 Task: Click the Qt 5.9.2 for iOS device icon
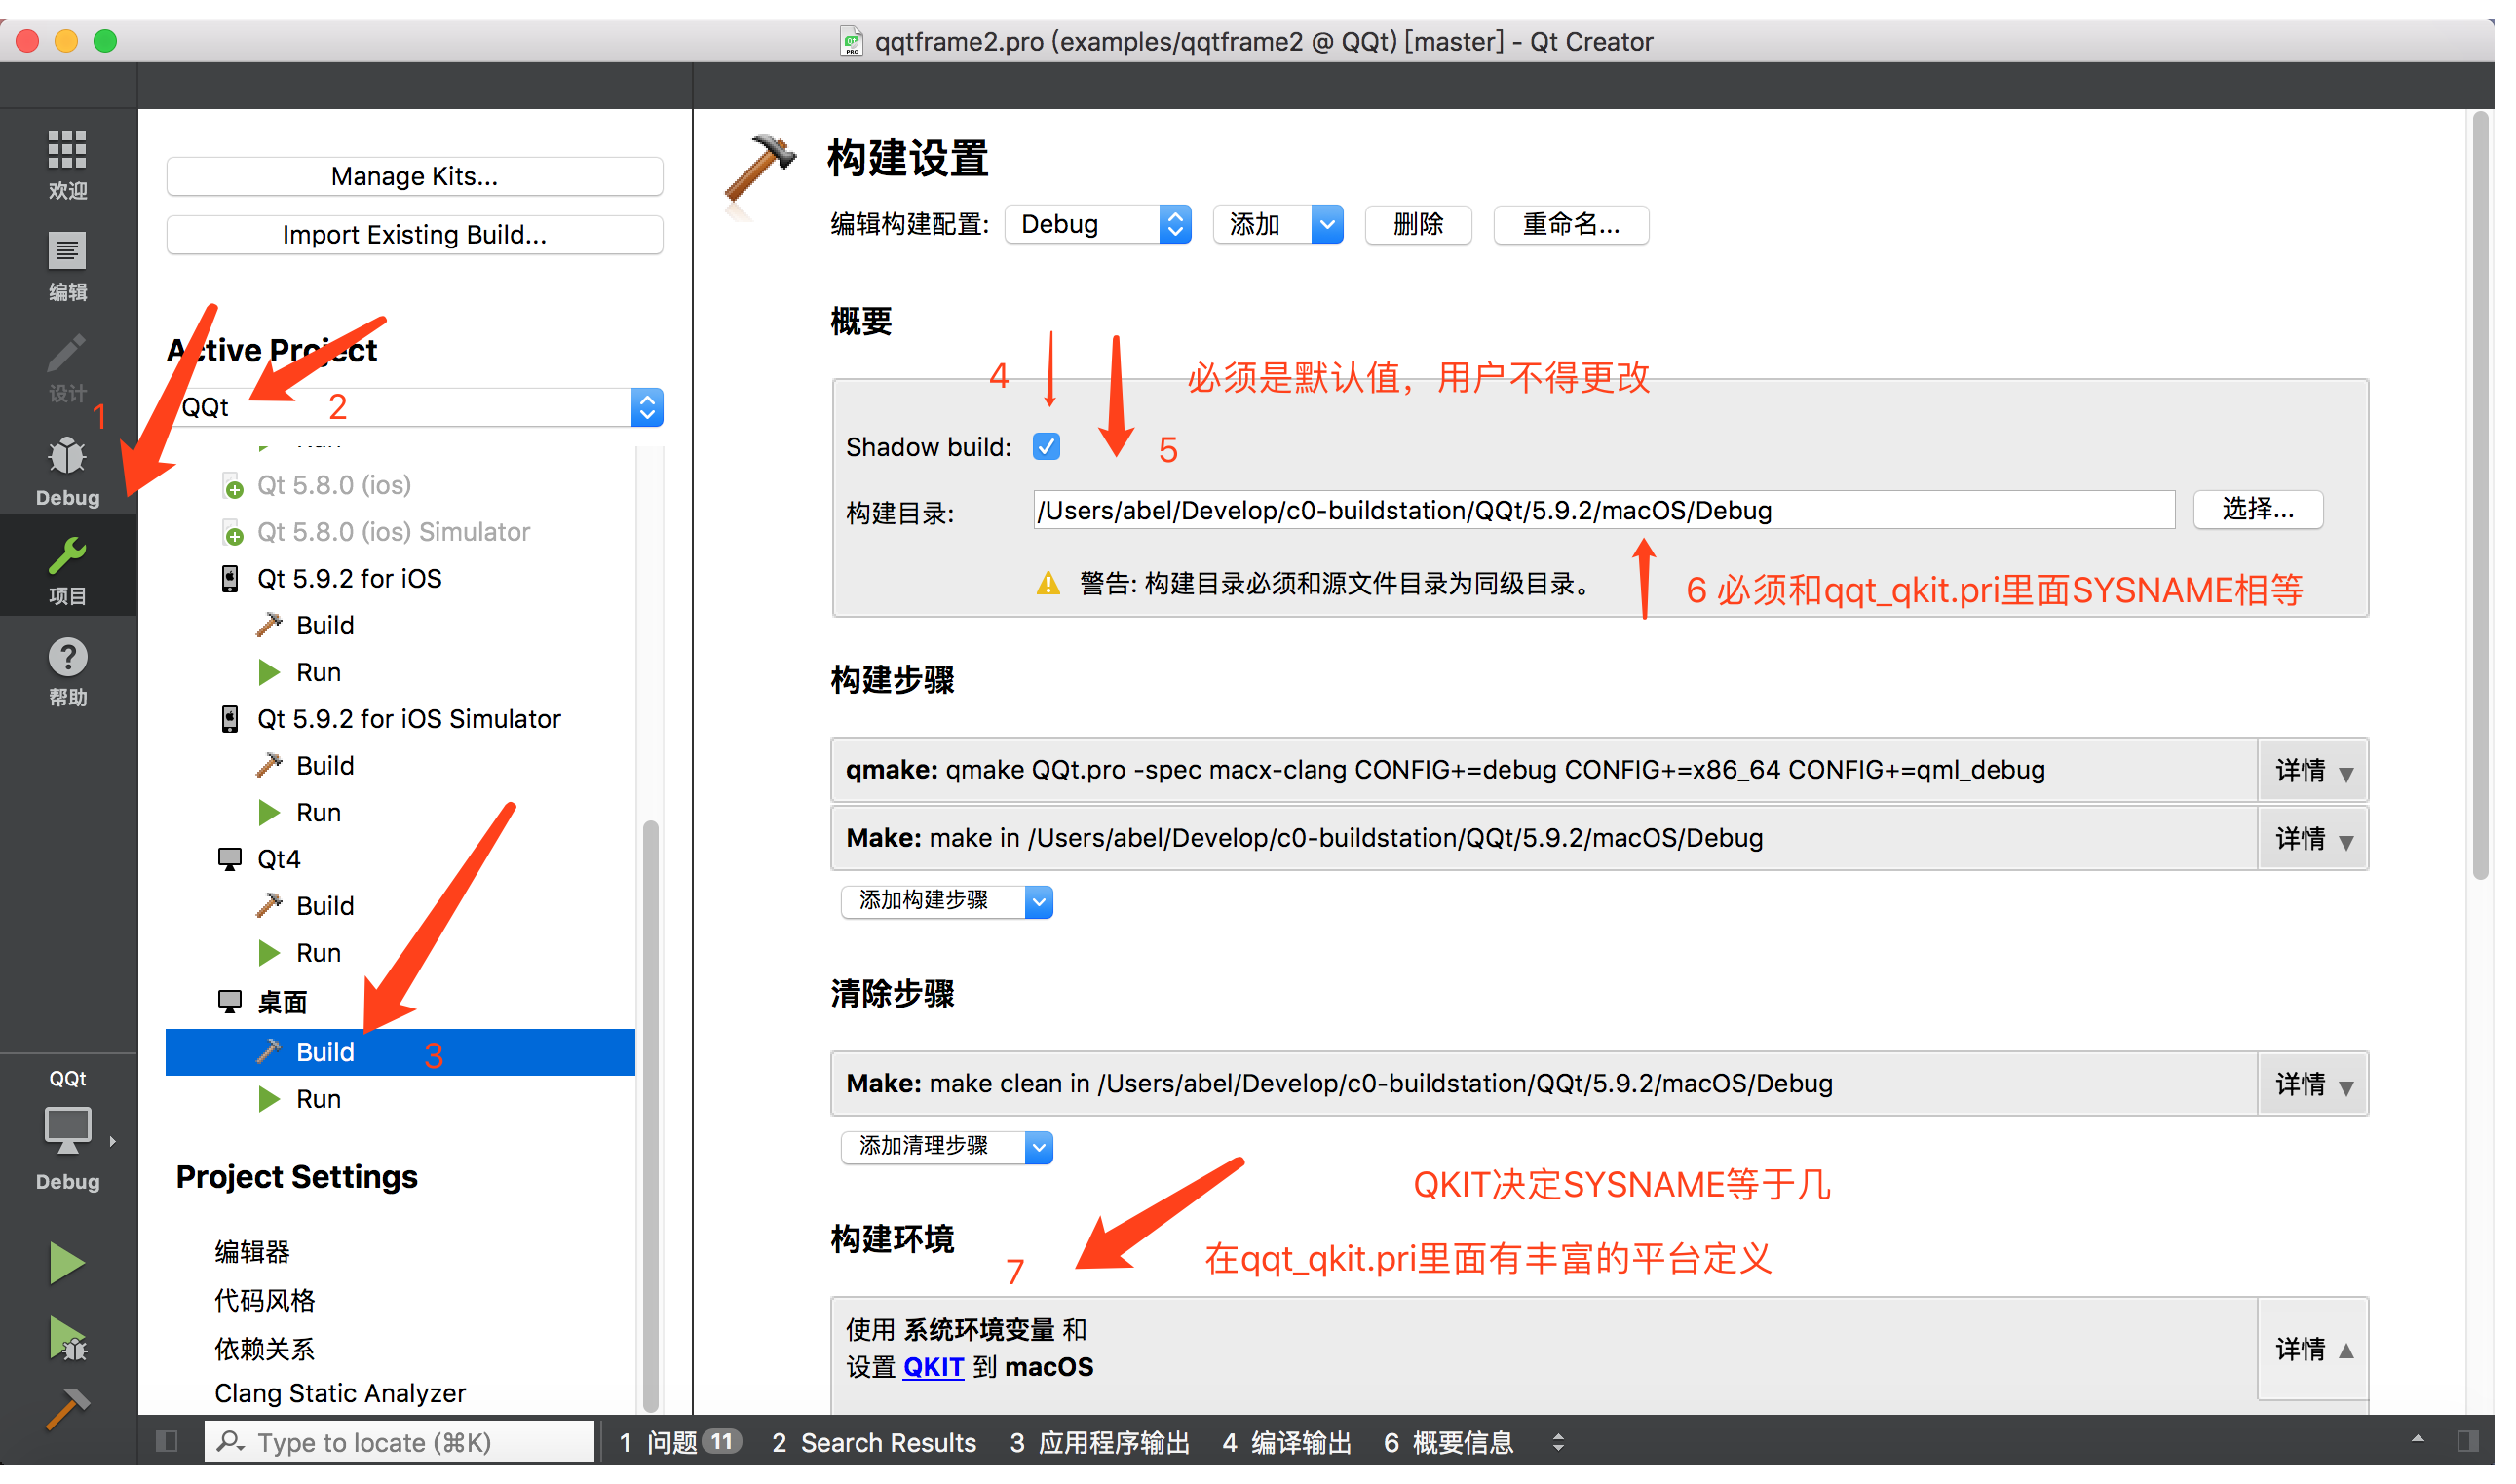pyautogui.click(x=231, y=581)
